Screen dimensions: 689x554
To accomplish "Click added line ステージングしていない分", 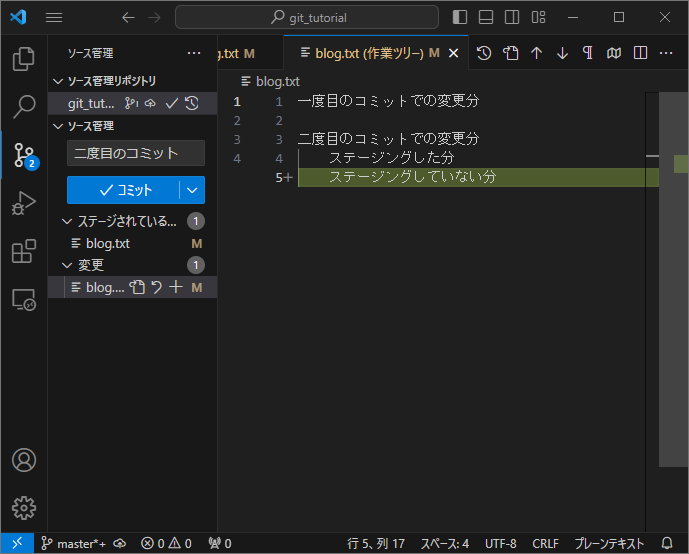I will [x=413, y=177].
